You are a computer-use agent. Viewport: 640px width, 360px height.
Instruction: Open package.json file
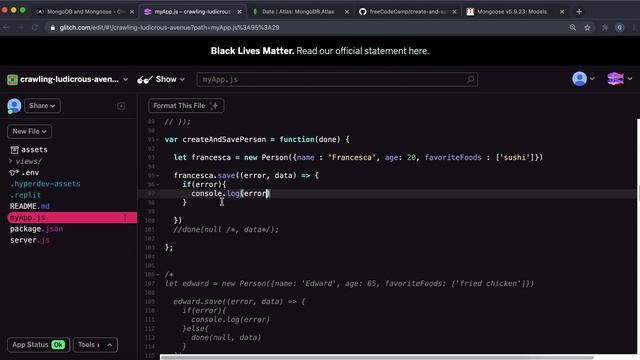[x=36, y=229]
